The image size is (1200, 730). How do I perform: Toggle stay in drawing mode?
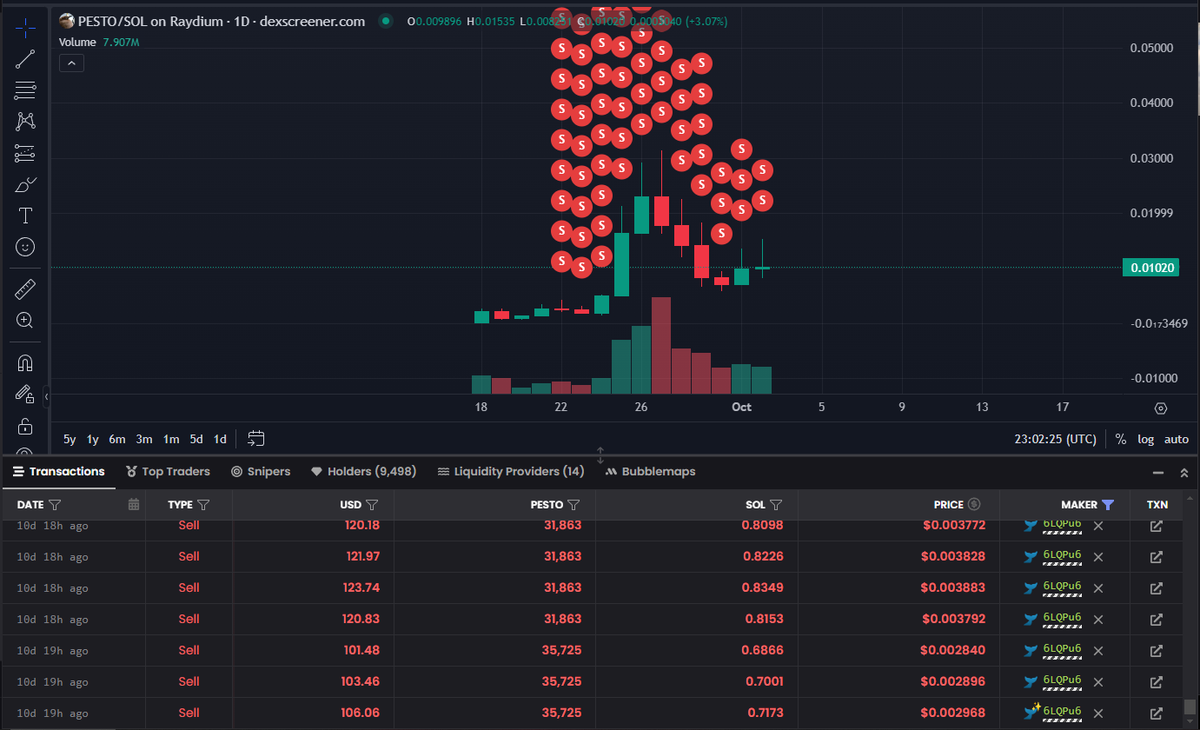(25, 394)
